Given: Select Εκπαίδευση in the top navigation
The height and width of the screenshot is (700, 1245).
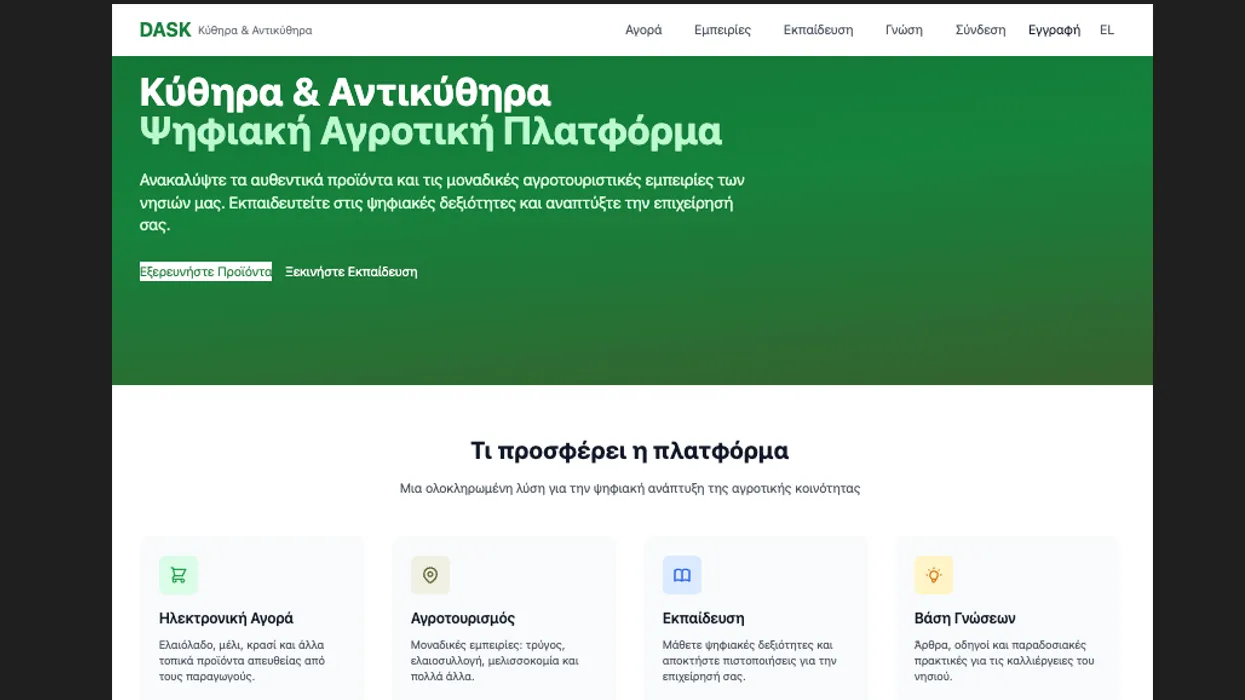Looking at the screenshot, I should [818, 30].
